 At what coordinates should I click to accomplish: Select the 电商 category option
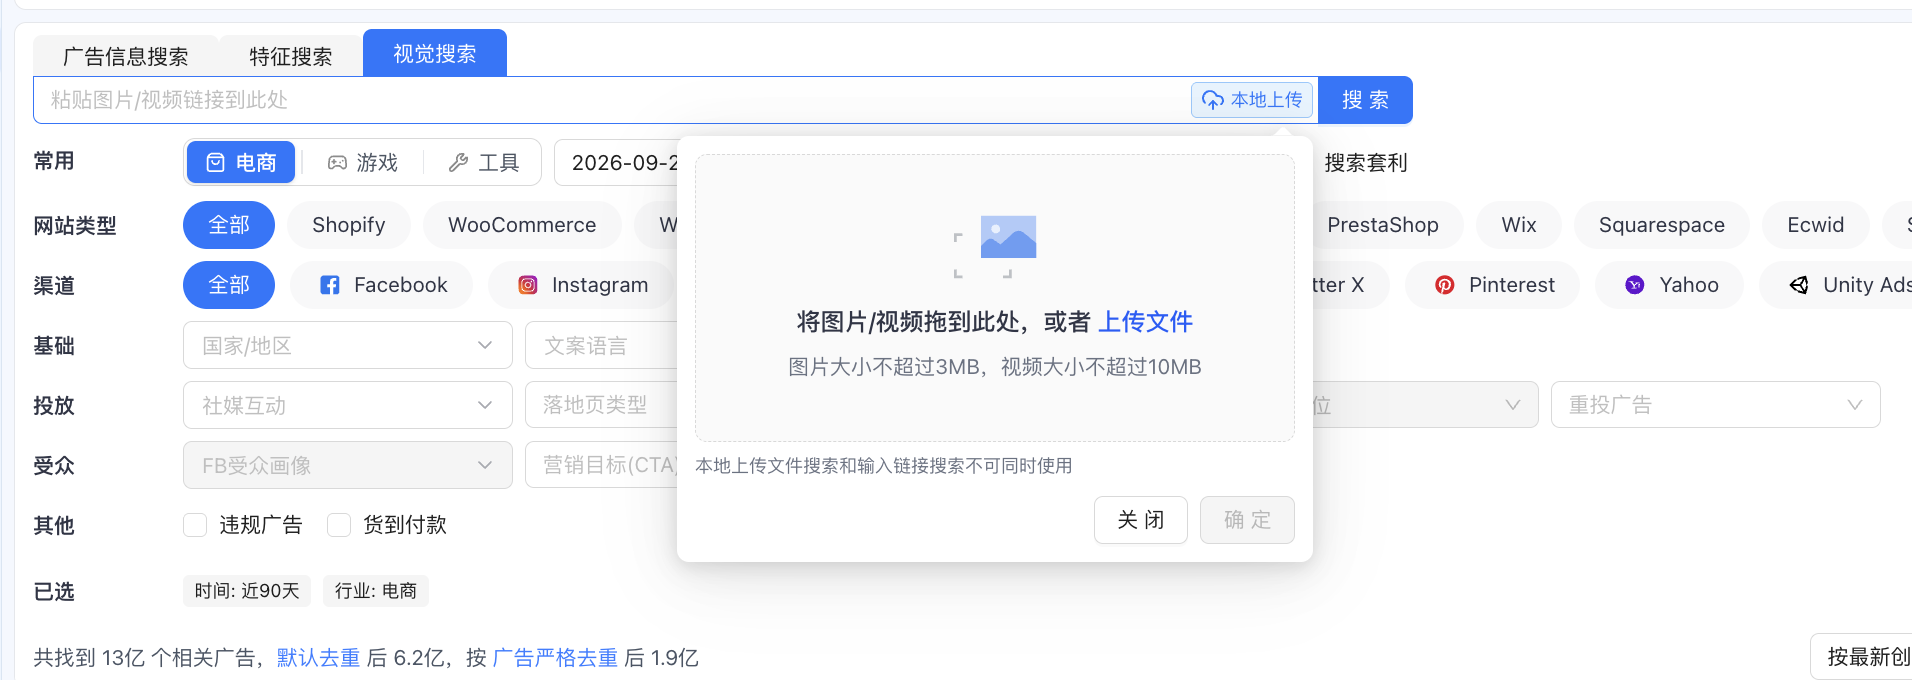[241, 162]
